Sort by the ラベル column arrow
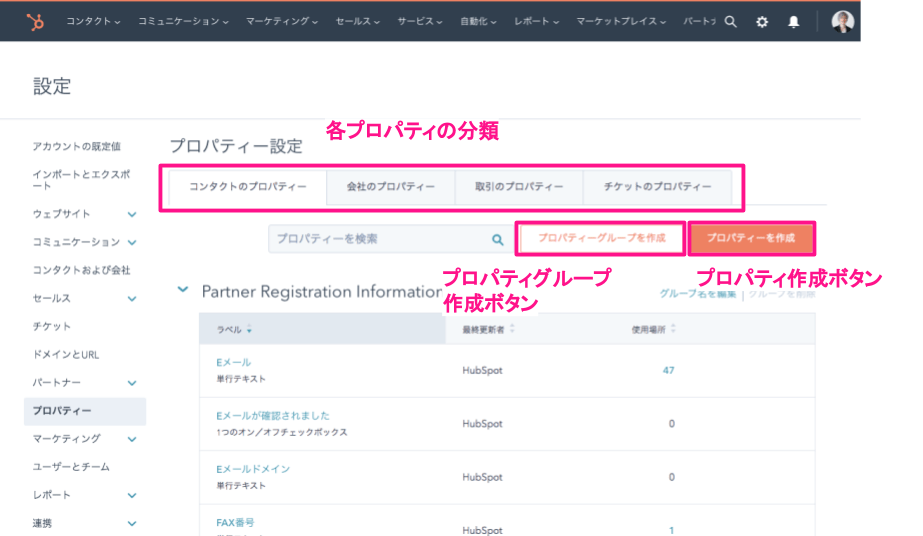The height and width of the screenshot is (536, 923). 249,330
